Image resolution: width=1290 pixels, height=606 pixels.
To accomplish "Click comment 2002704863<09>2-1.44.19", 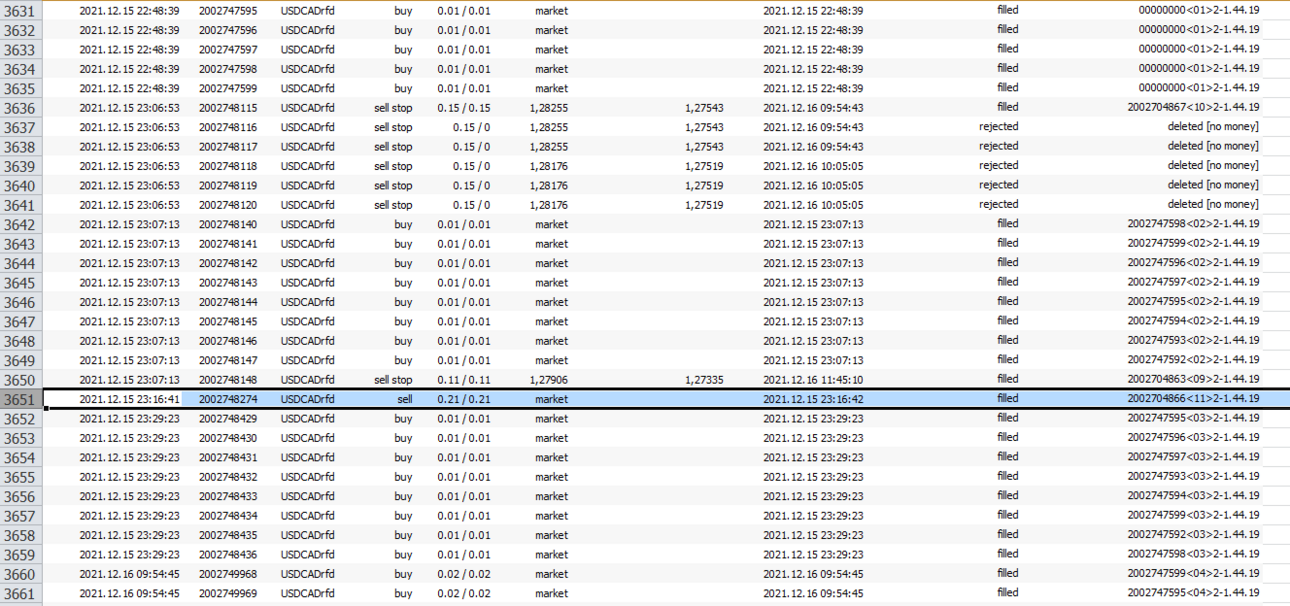I will [1193, 380].
